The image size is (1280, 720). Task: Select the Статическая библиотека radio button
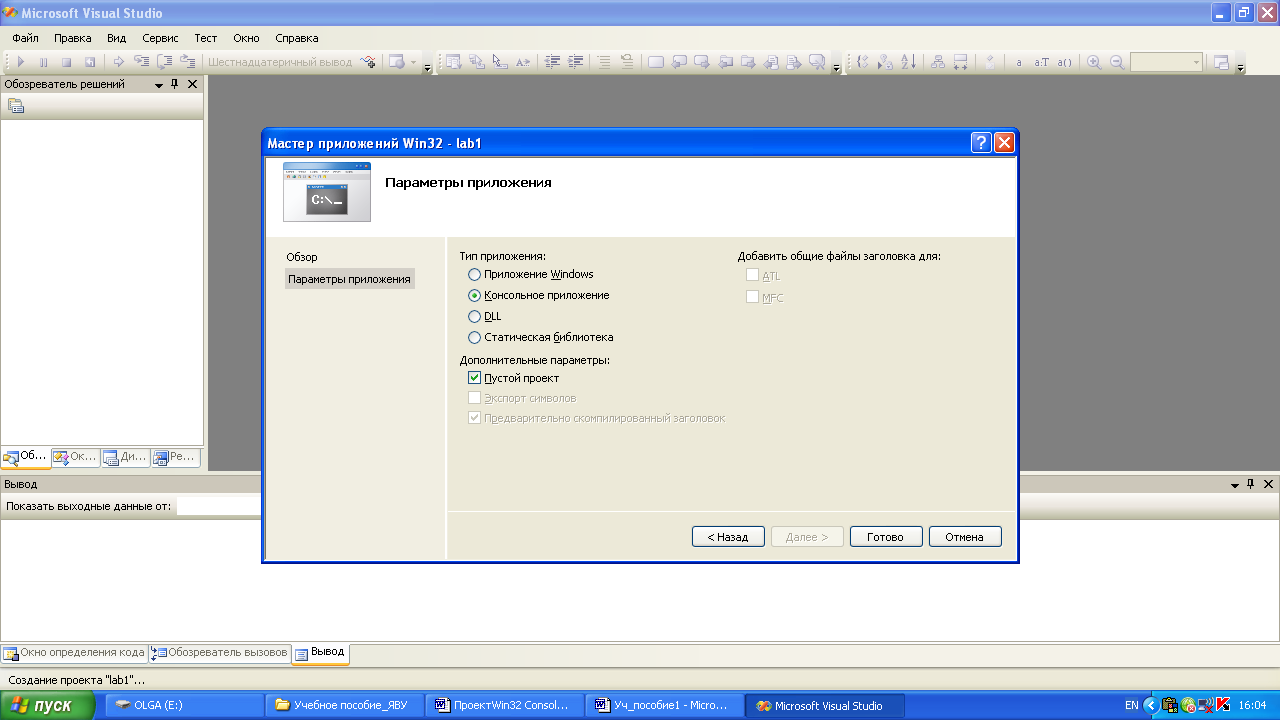click(x=474, y=337)
